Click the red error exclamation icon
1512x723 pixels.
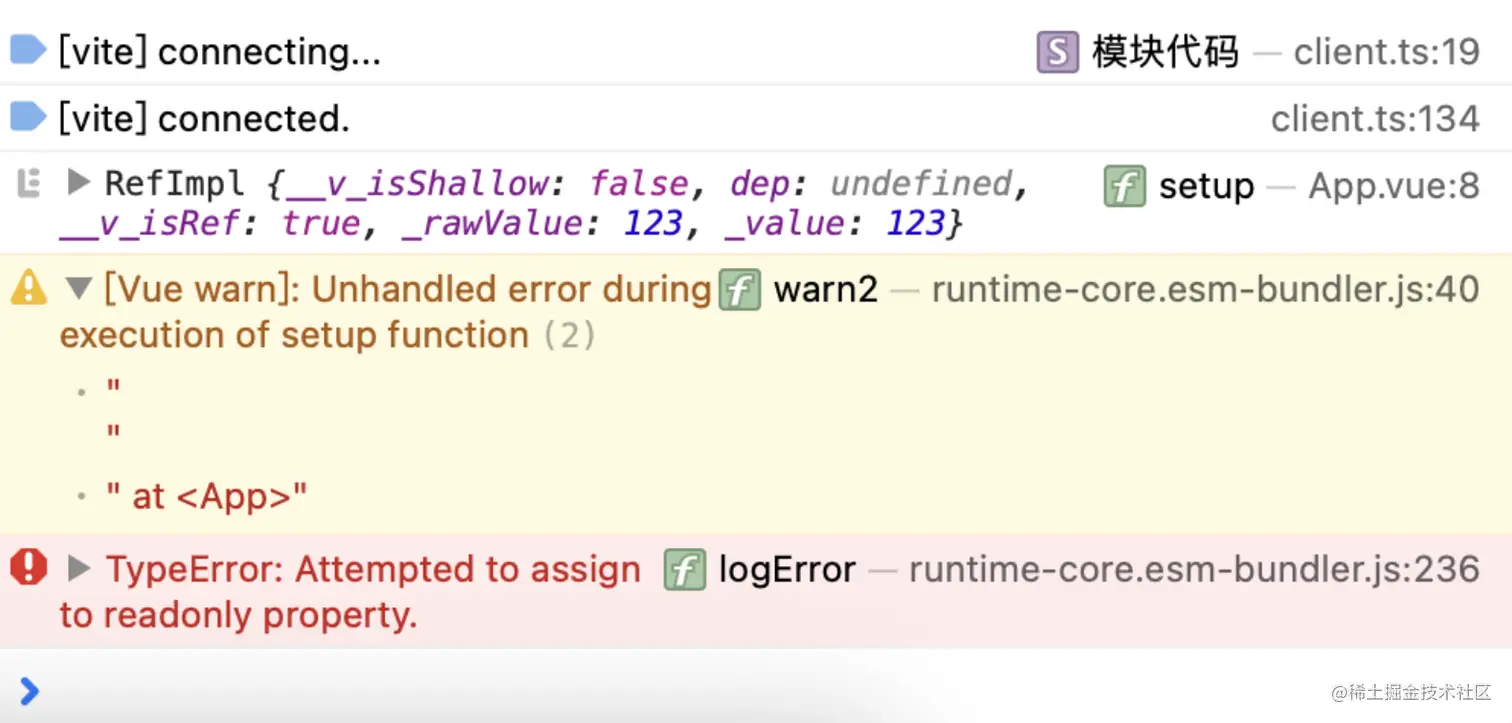pos(28,569)
